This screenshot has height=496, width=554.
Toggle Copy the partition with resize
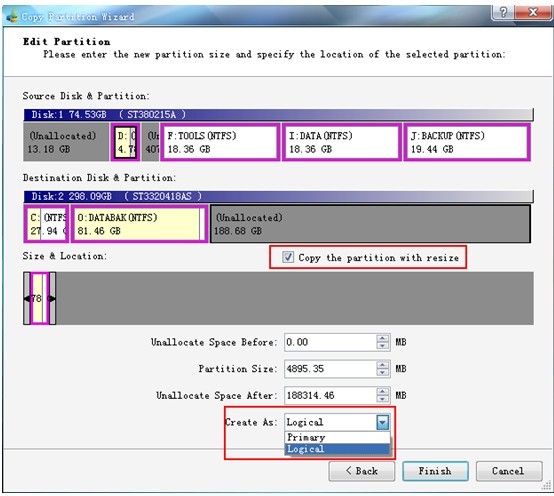[288, 257]
